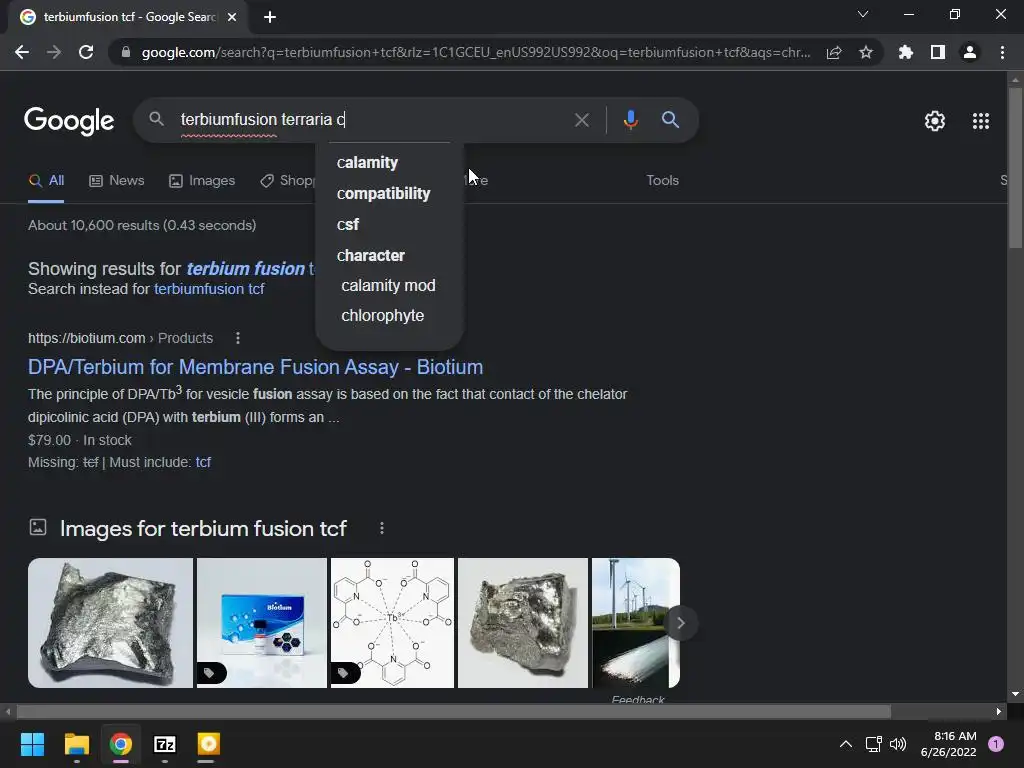
Task: Toggle the Chrome side panel
Action: pyautogui.click(x=938, y=52)
